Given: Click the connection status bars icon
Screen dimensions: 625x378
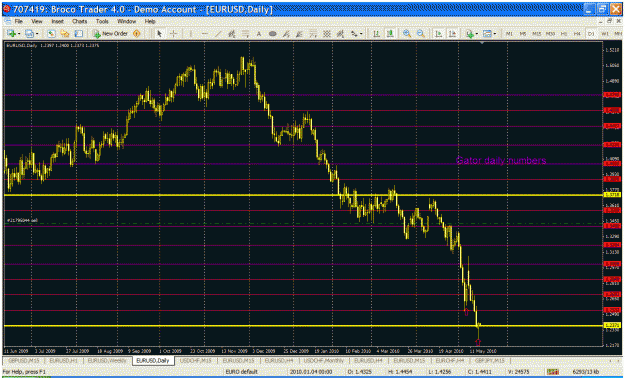Looking at the screenshot, I should pyautogui.click(x=552, y=372).
